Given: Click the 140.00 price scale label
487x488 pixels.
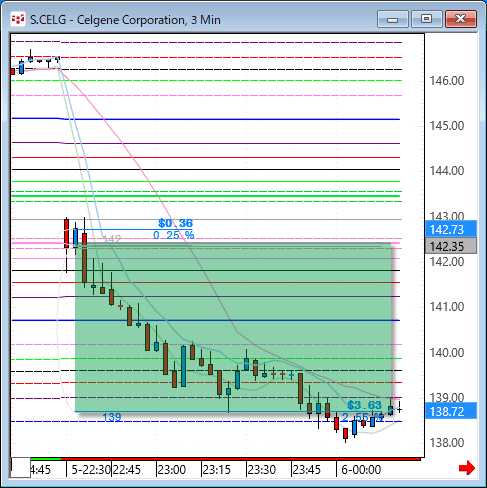Looking at the screenshot, I should click(x=447, y=352).
